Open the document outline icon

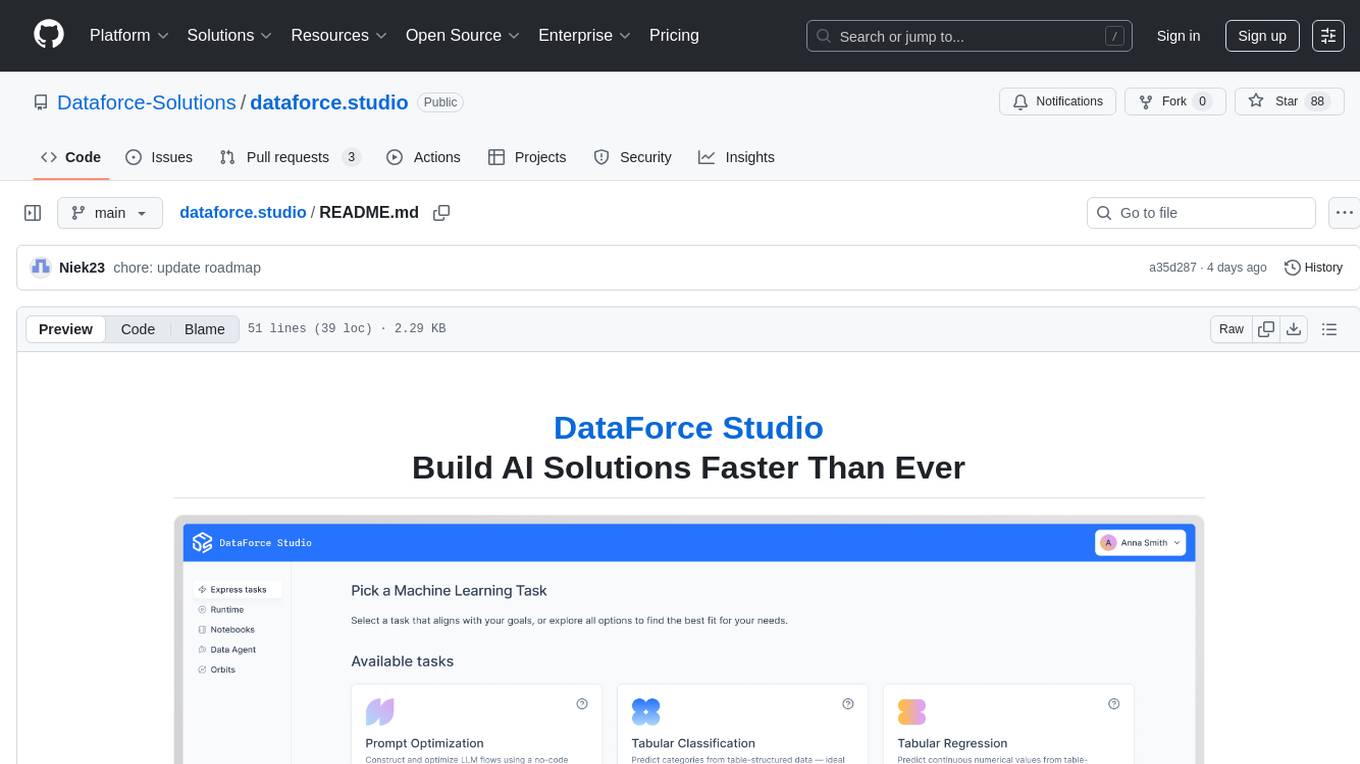1329,329
